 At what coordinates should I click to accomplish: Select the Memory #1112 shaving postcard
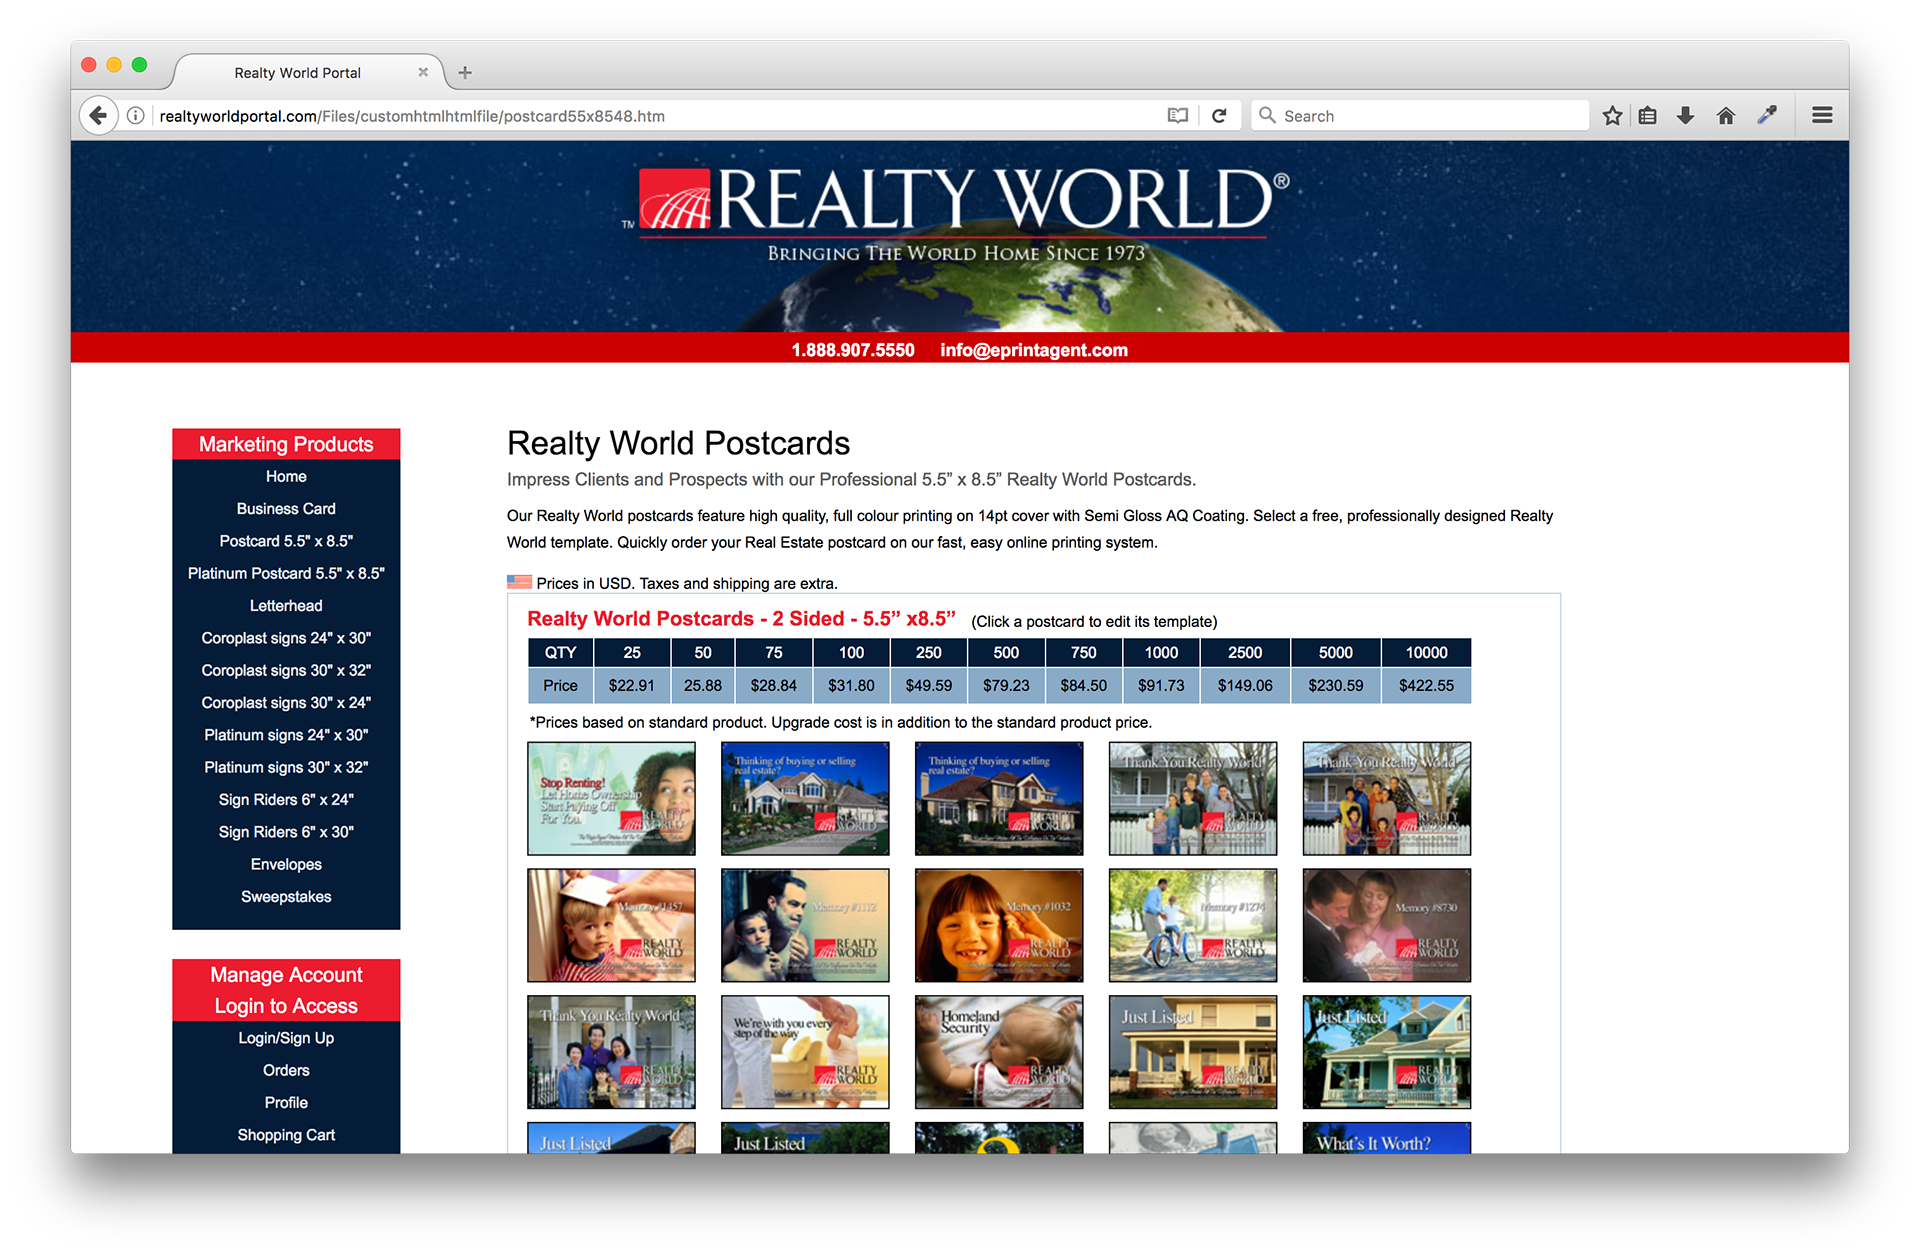coord(805,925)
